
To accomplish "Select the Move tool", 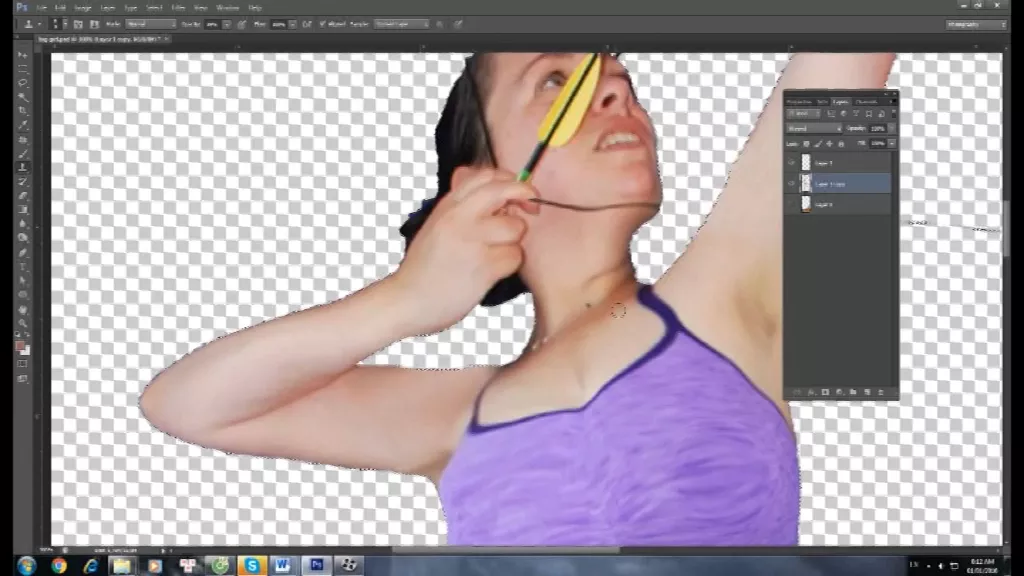I will coord(23,55).
